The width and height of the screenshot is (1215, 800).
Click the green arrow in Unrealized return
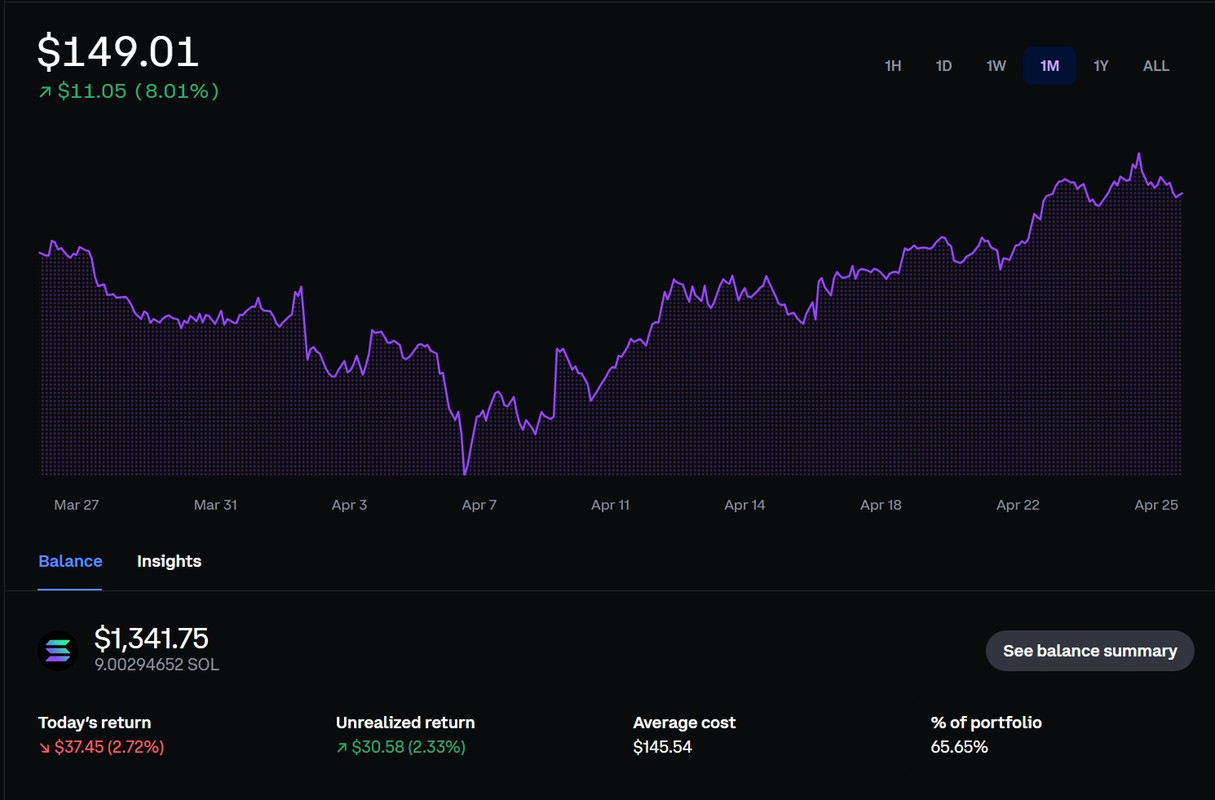point(342,747)
